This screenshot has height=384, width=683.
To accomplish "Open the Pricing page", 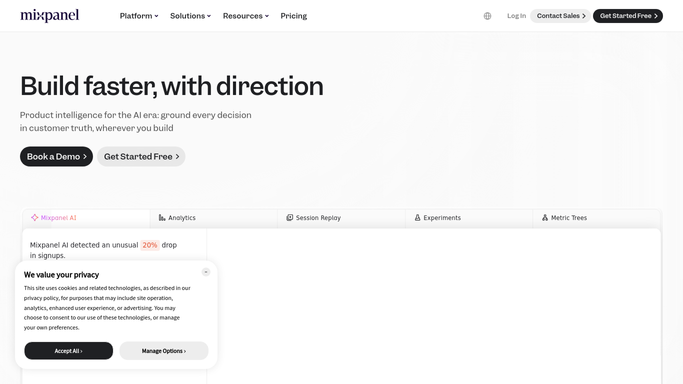I will pos(294,16).
